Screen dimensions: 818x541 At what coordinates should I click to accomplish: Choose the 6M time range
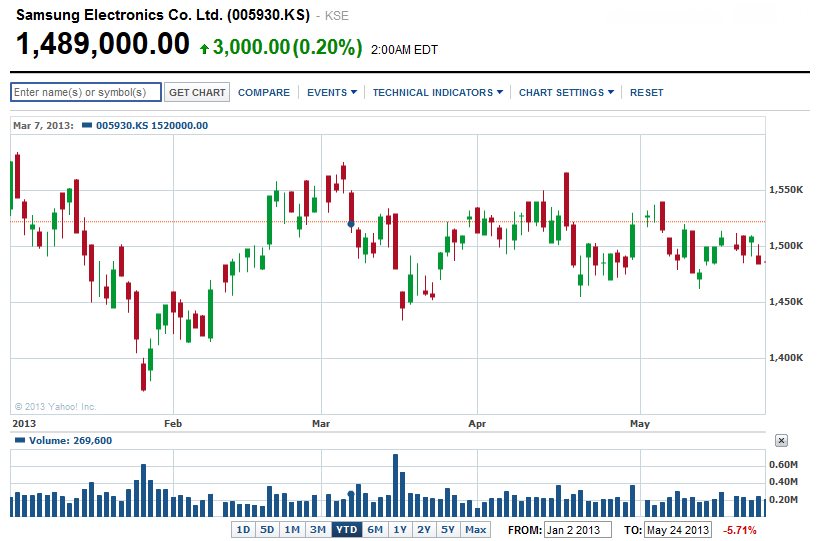click(375, 530)
